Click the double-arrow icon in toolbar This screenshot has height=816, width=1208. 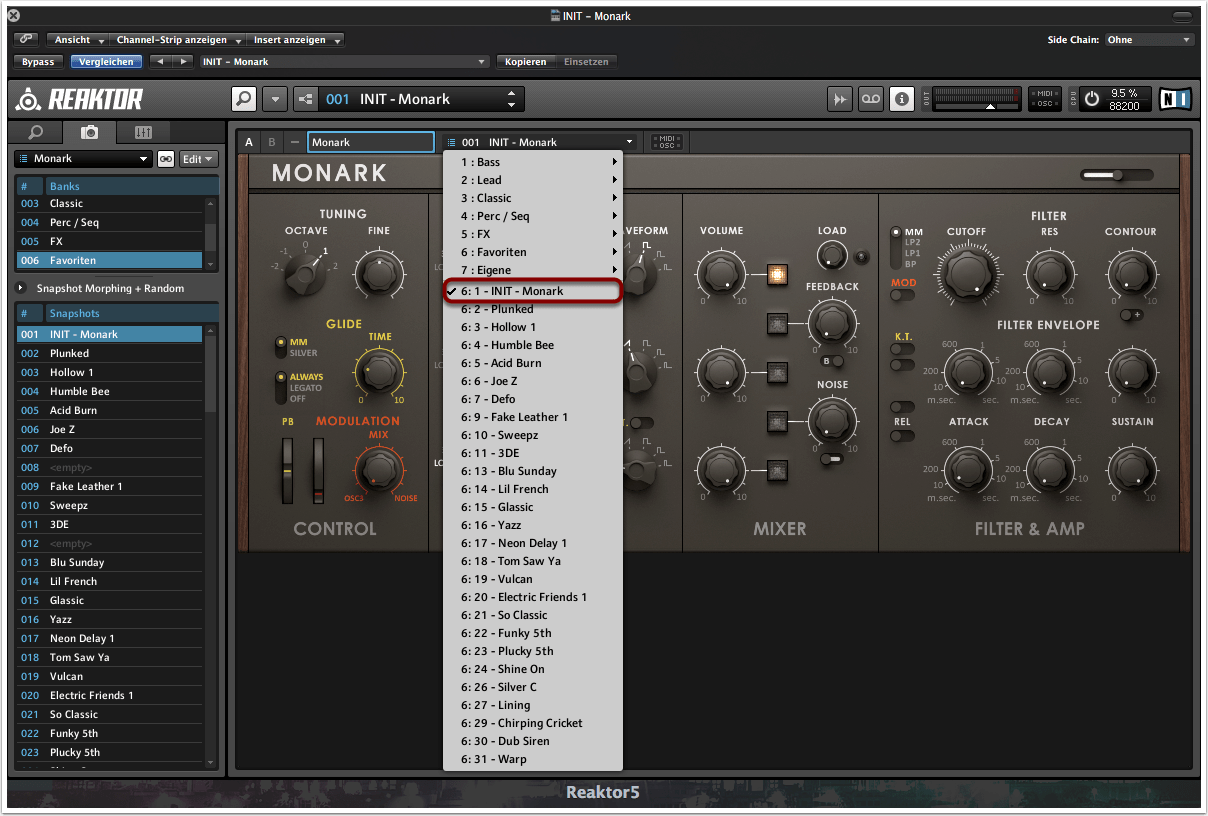pyautogui.click(x=840, y=99)
